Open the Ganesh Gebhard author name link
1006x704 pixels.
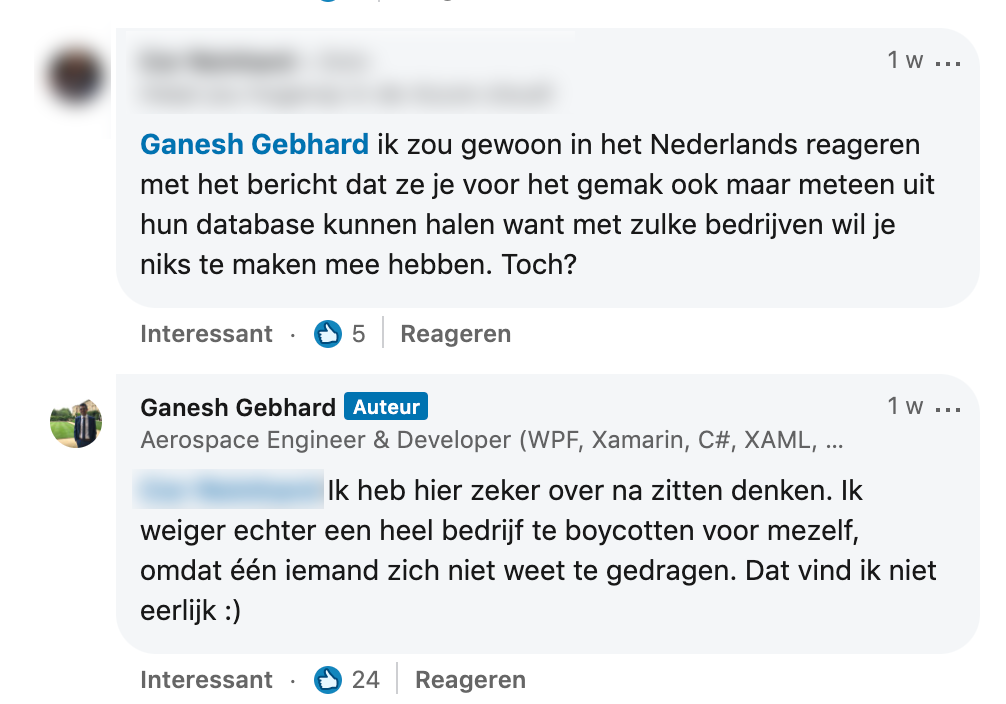pos(238,408)
